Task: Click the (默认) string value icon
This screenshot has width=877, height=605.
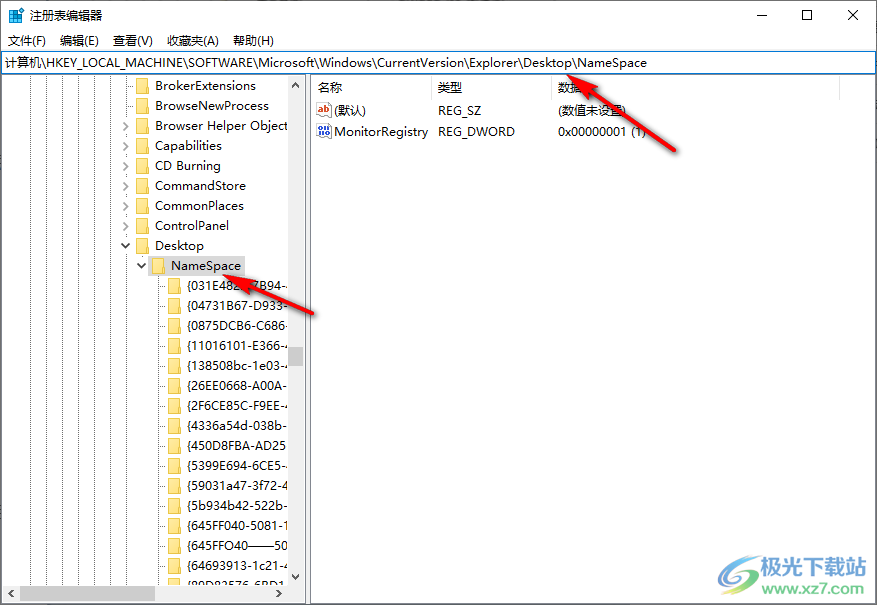Action: pyautogui.click(x=324, y=110)
